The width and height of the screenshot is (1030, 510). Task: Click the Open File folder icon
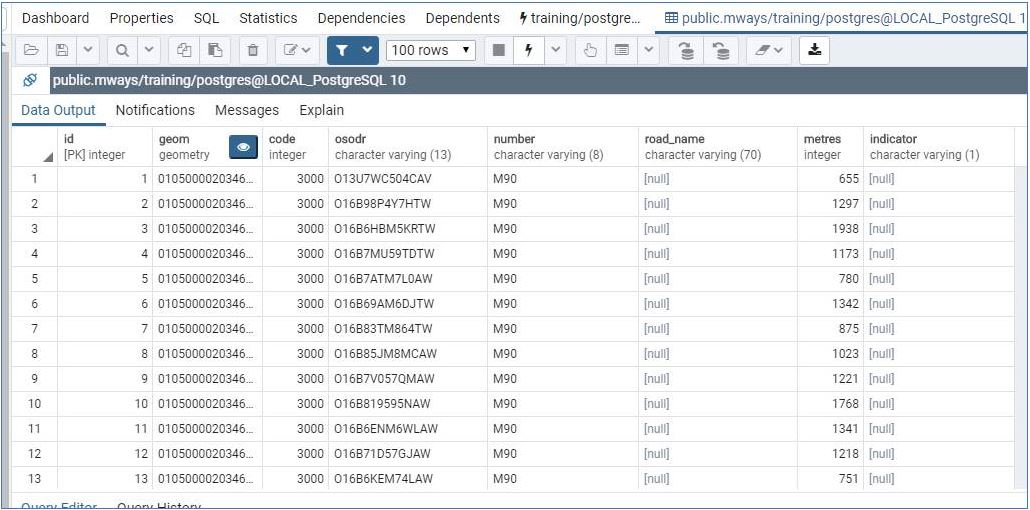point(30,50)
